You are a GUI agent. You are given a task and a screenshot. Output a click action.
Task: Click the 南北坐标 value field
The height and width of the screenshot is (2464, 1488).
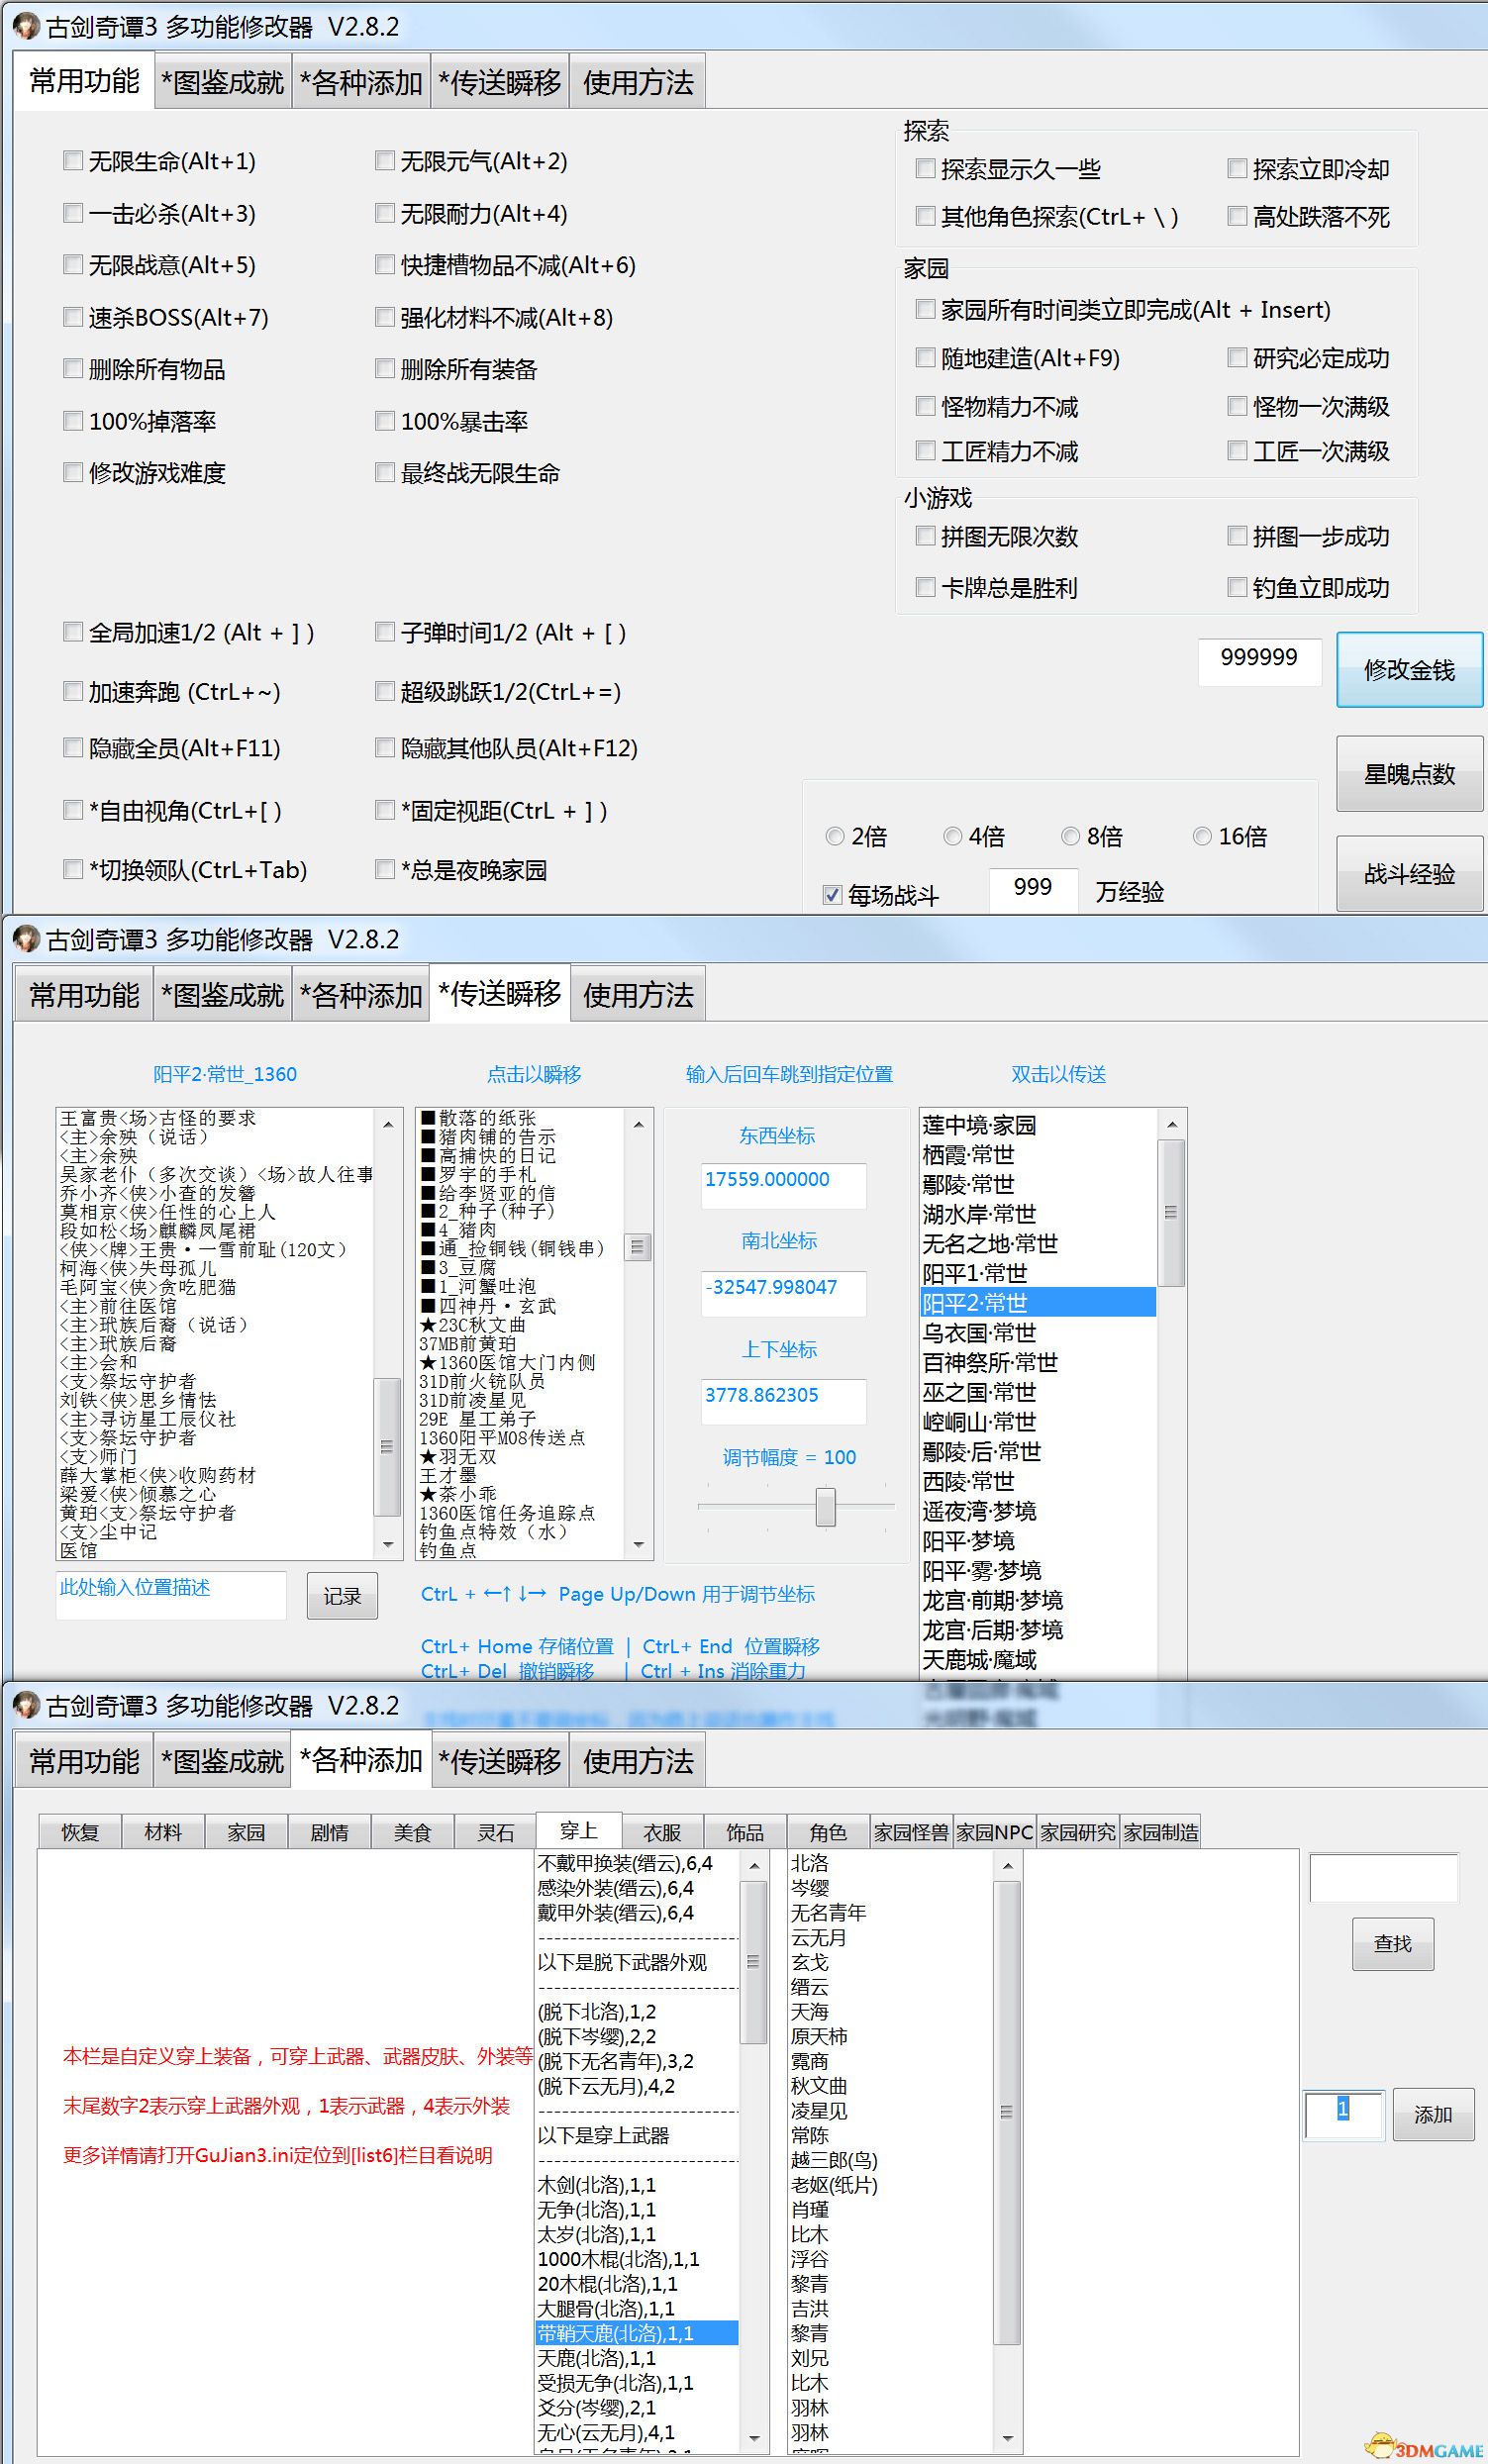[x=783, y=1292]
